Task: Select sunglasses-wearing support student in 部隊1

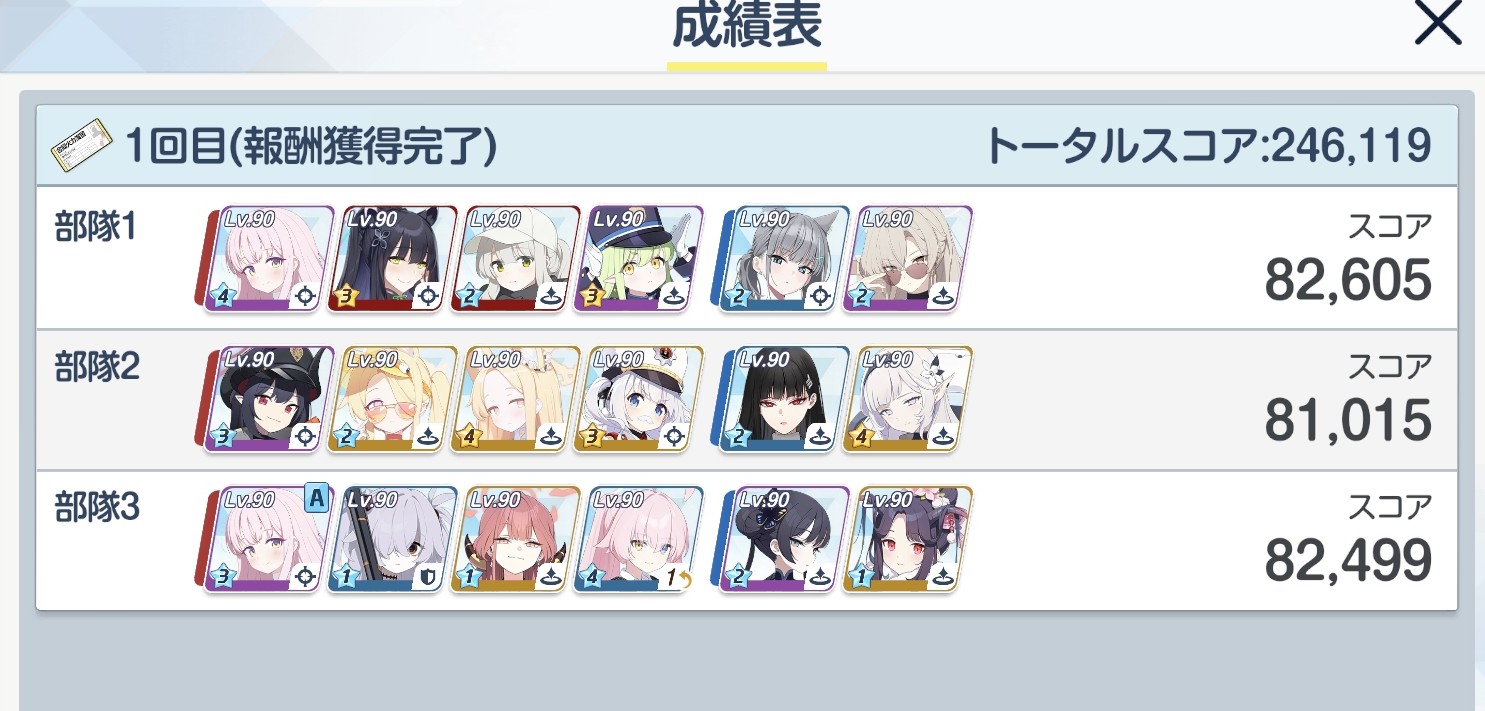Action: (x=908, y=259)
